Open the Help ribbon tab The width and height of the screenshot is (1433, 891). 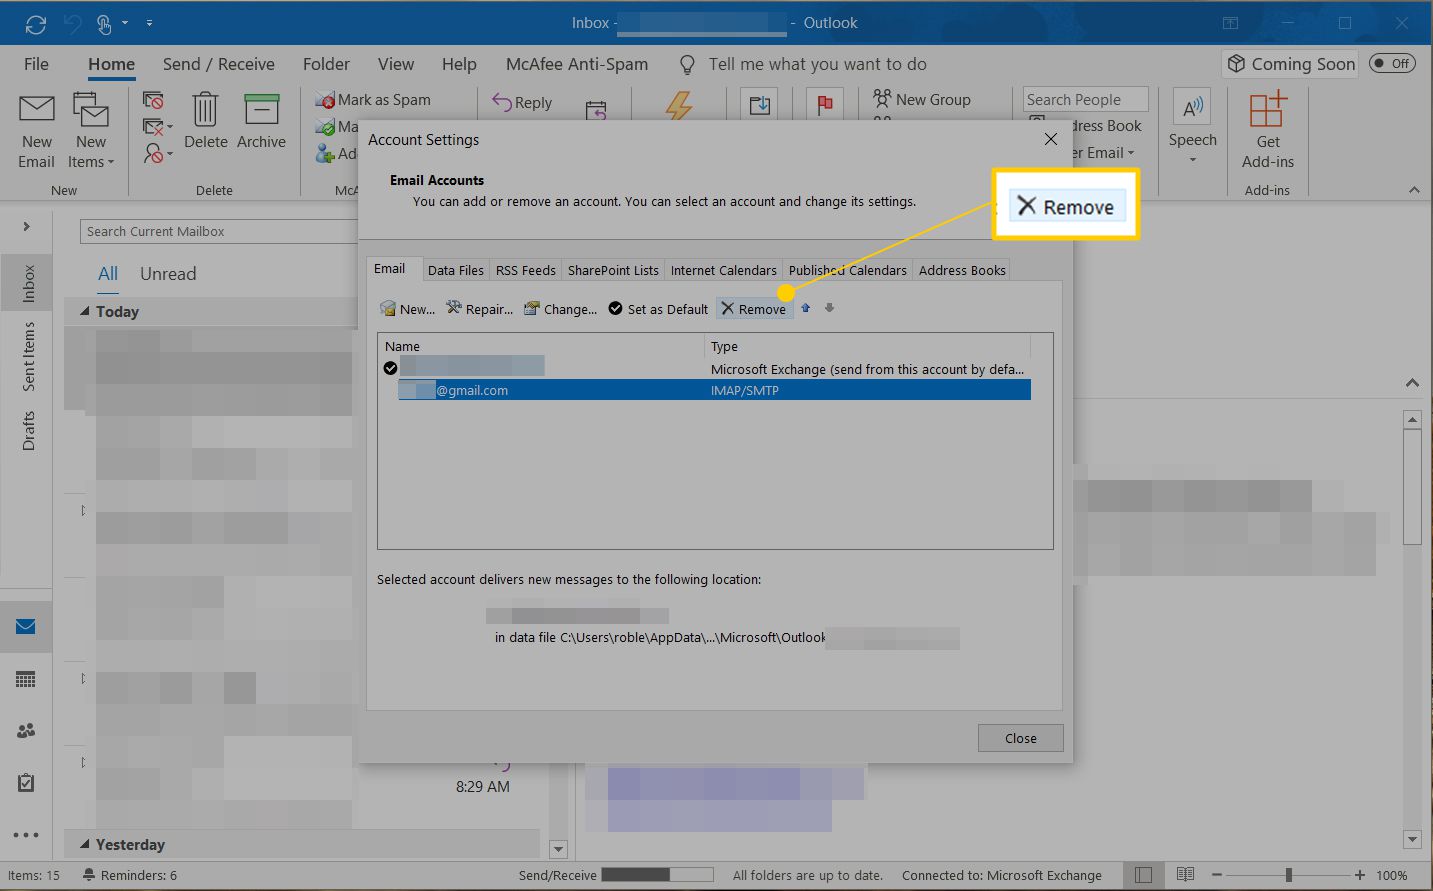(x=459, y=64)
